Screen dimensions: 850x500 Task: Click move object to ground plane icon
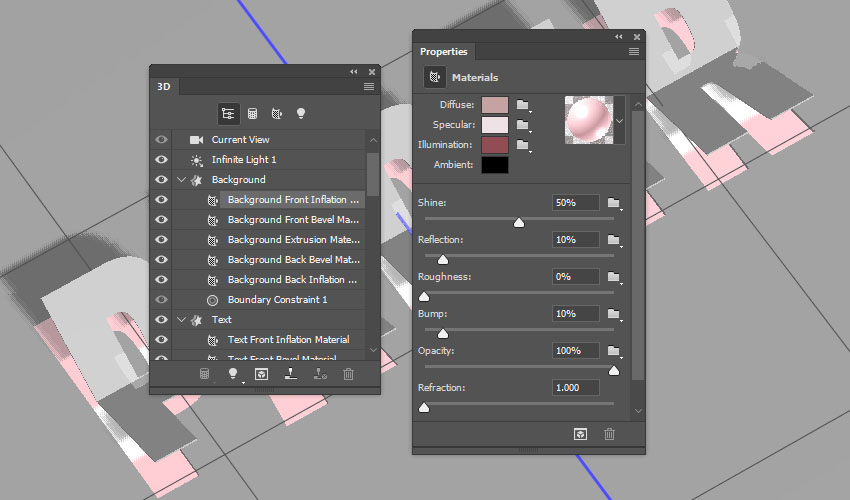(291, 374)
